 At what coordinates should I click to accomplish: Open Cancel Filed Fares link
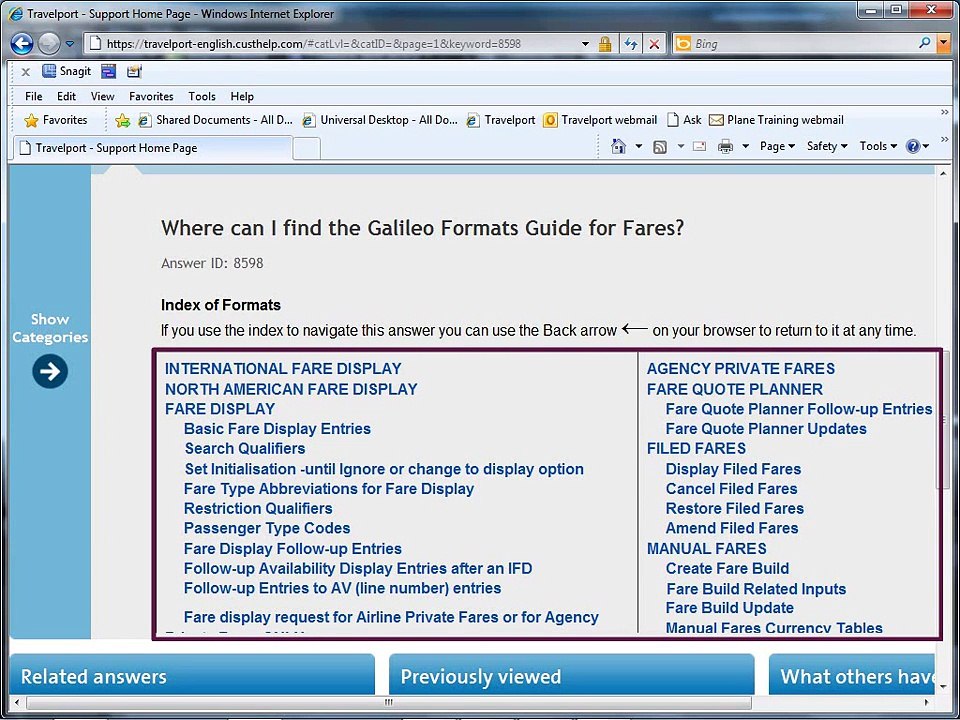click(x=732, y=489)
